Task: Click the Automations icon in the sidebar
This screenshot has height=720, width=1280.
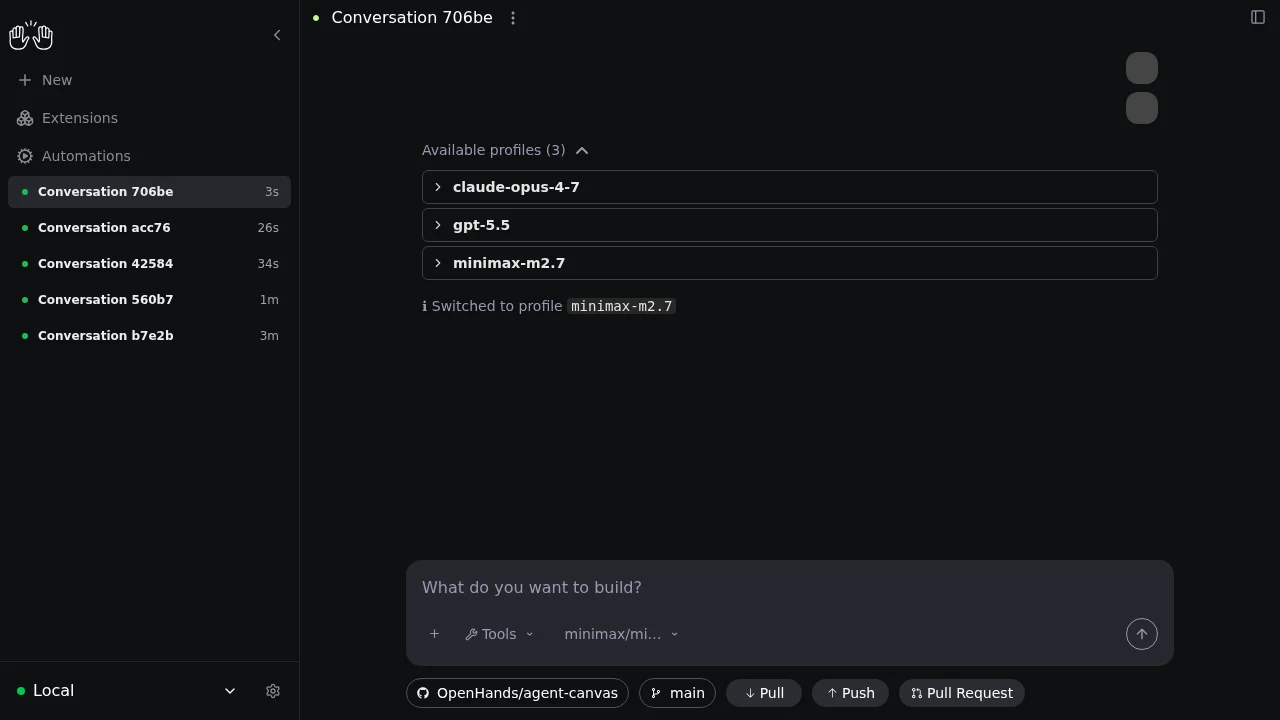Action: click(25, 156)
